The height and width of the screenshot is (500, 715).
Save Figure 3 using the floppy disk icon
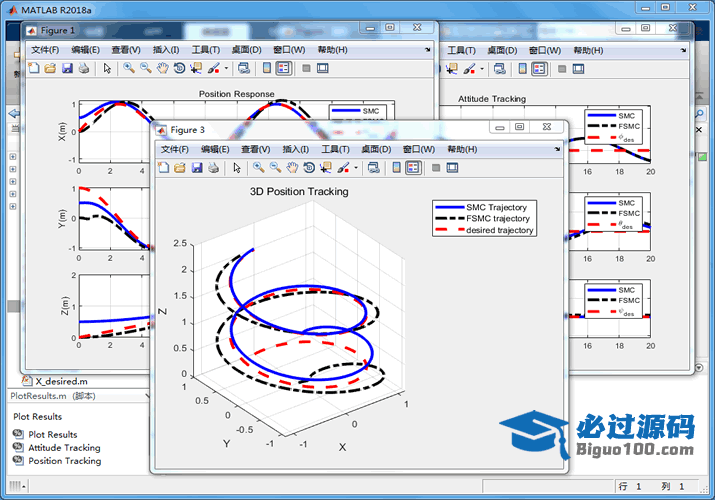(197, 168)
